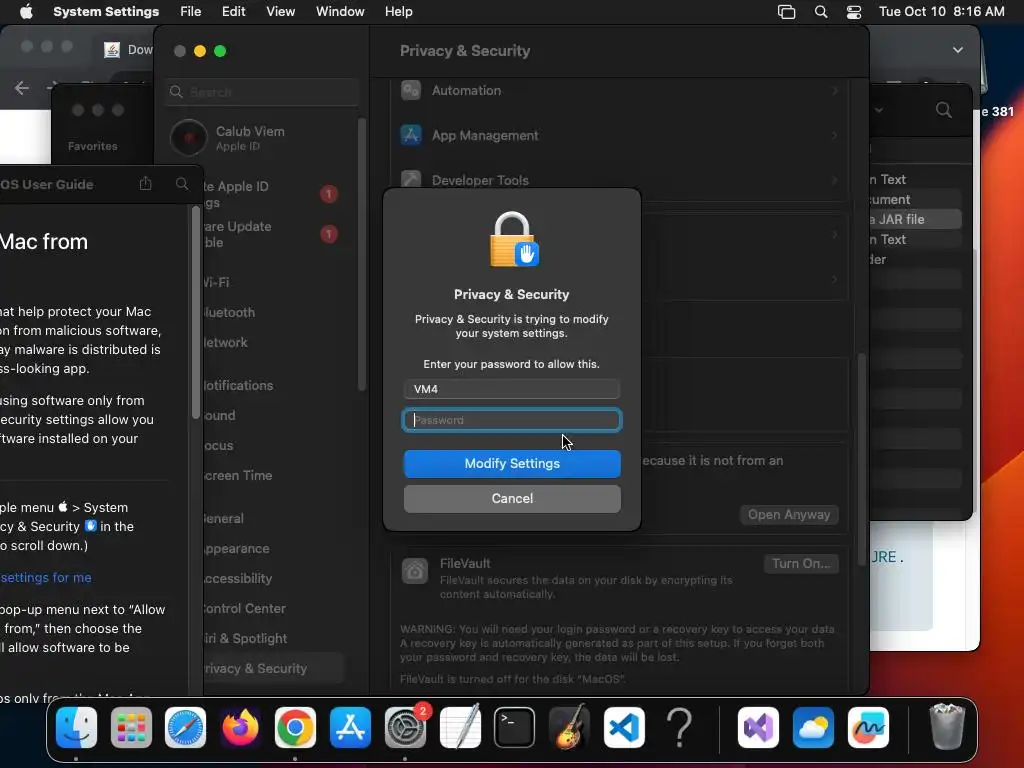Click the Modify Settings button

click(x=512, y=464)
